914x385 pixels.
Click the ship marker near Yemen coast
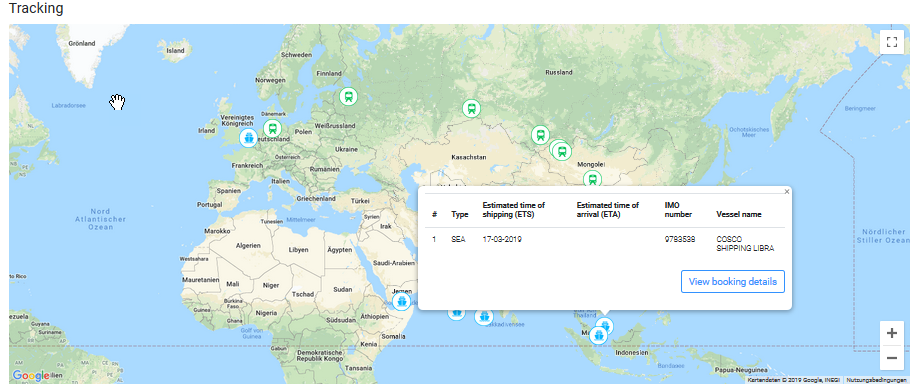tap(401, 302)
